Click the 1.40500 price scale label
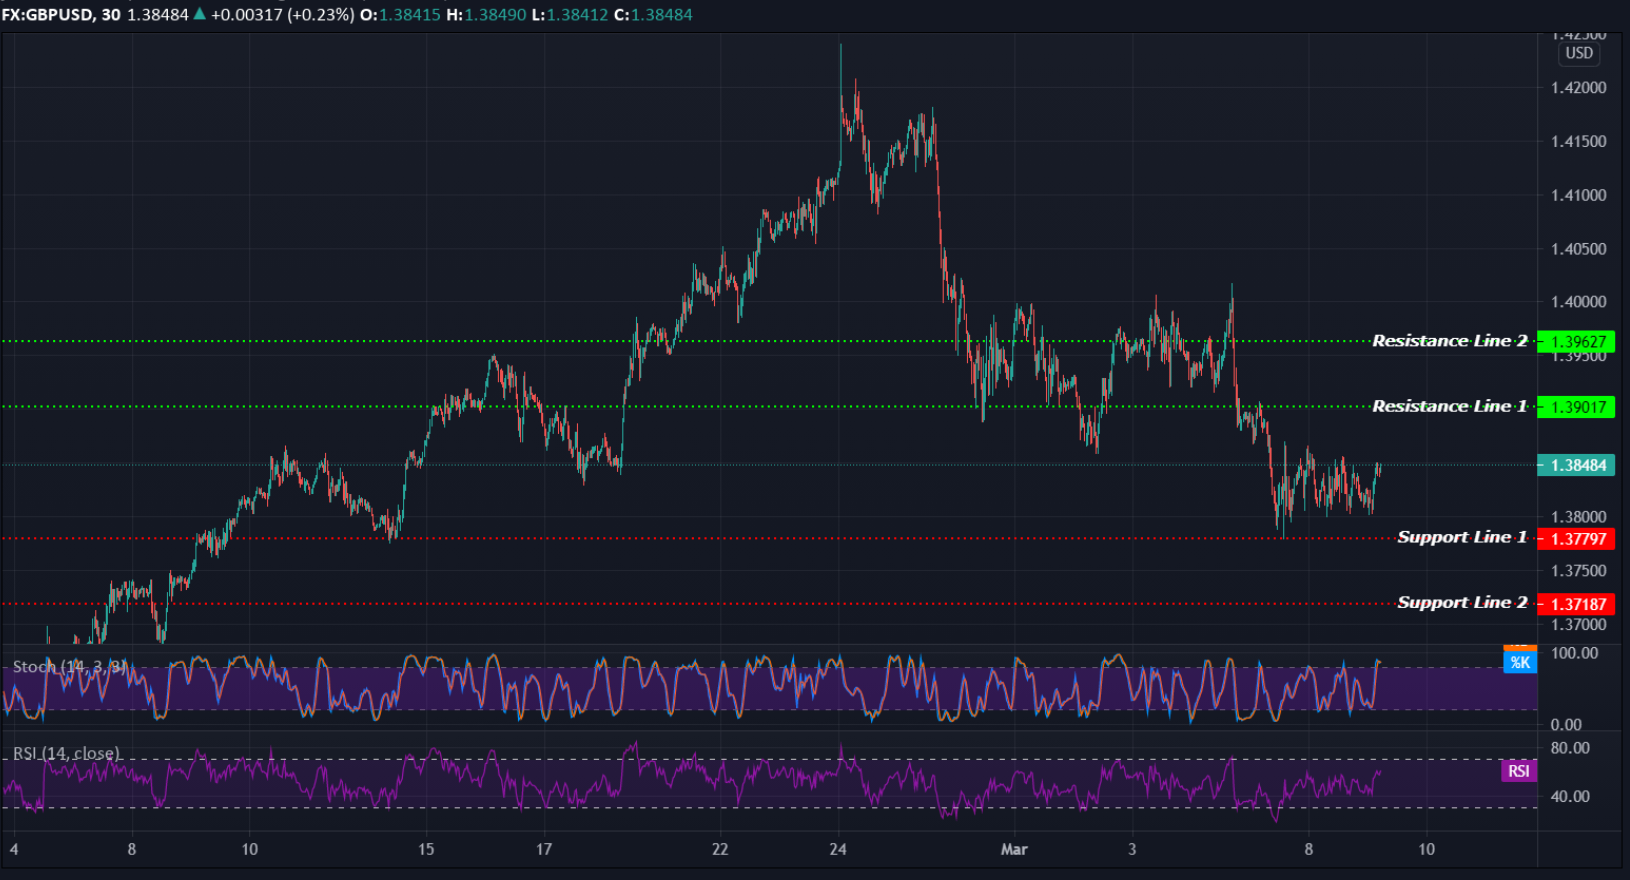 click(x=1579, y=249)
